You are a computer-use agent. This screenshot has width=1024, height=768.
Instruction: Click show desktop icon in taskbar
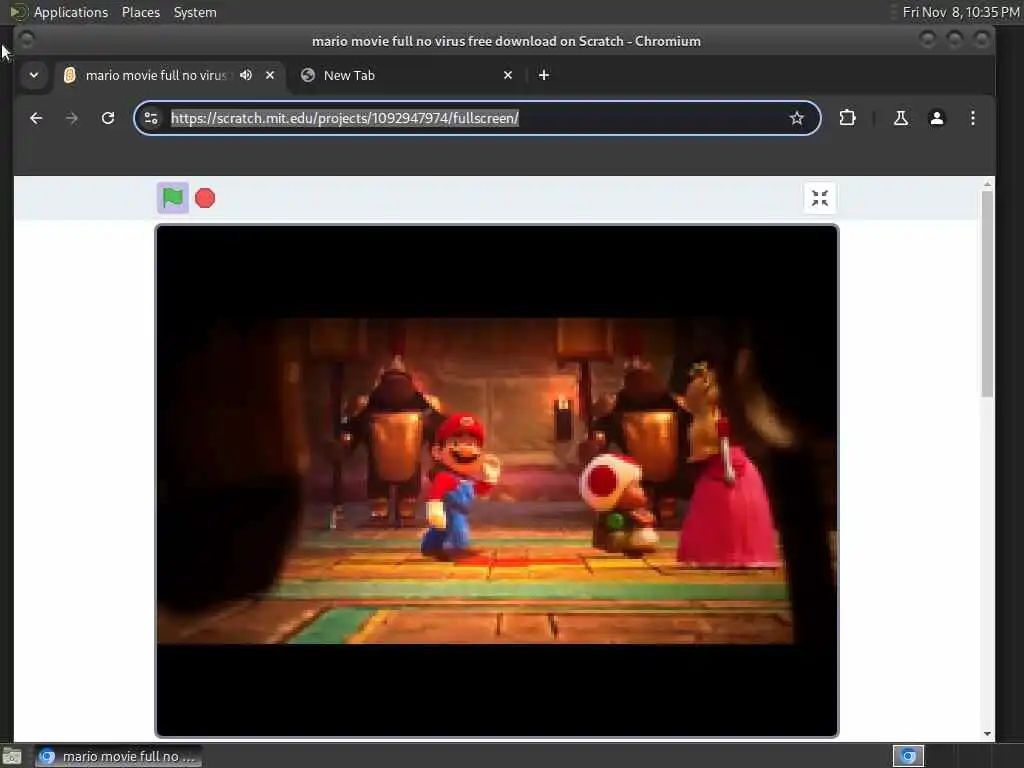[x=12, y=756]
